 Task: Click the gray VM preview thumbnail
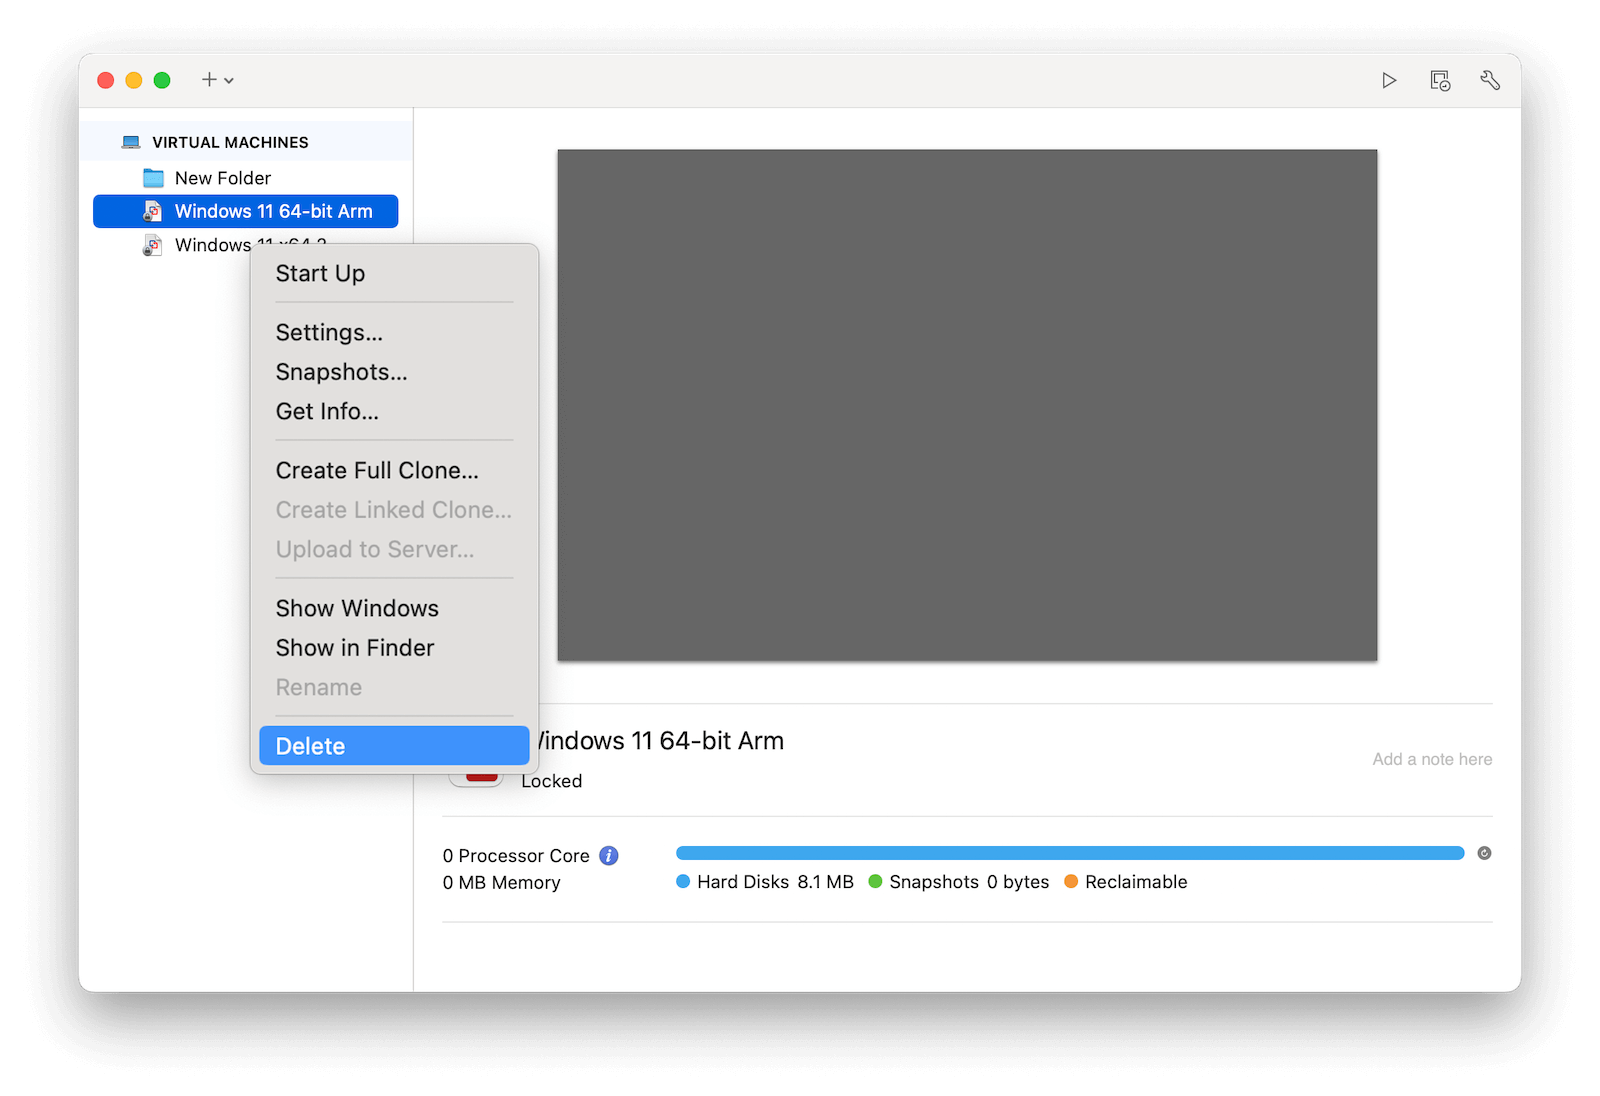tap(967, 405)
